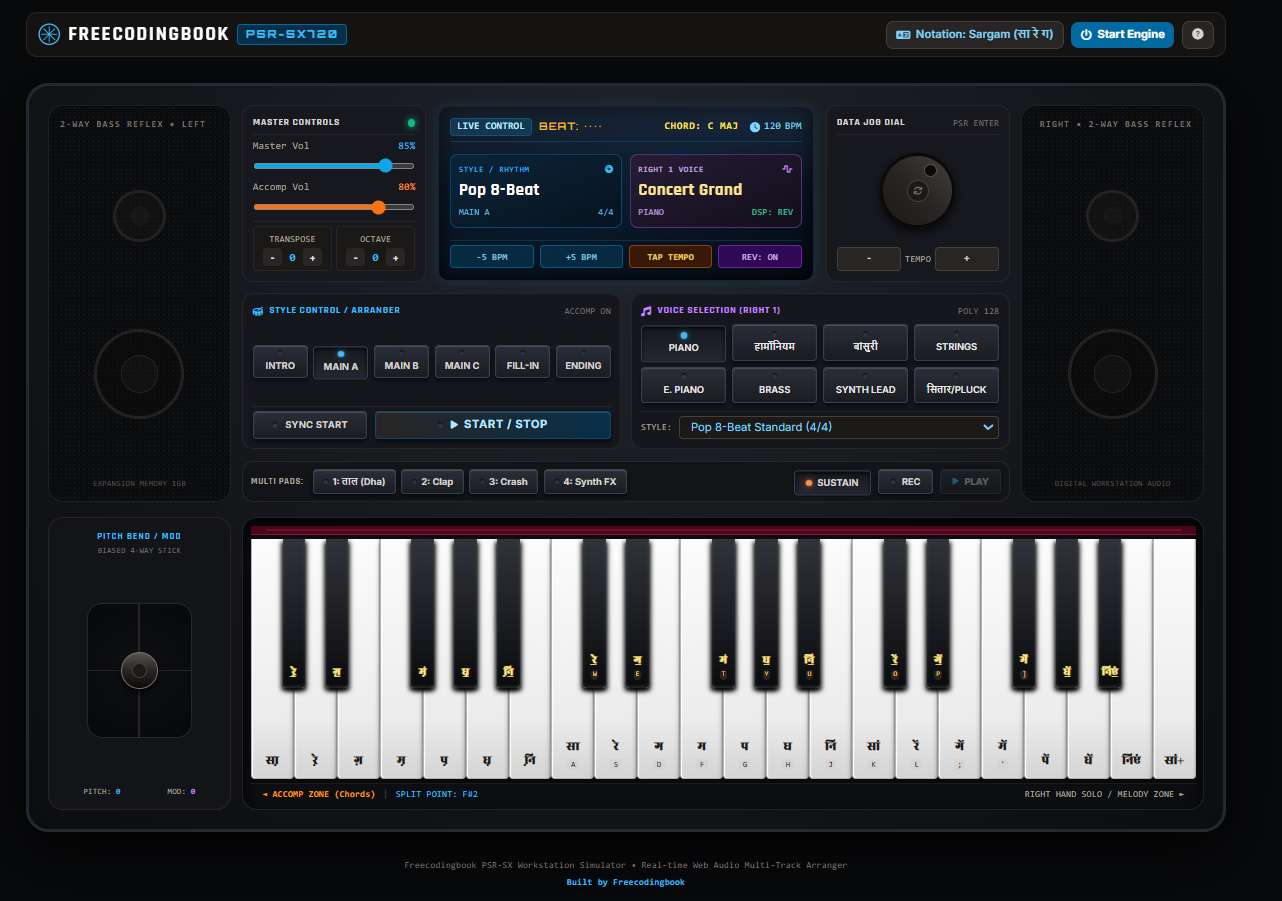This screenshot has height=901, width=1282.
Task: Decrease octave with minus button
Action: 356,258
